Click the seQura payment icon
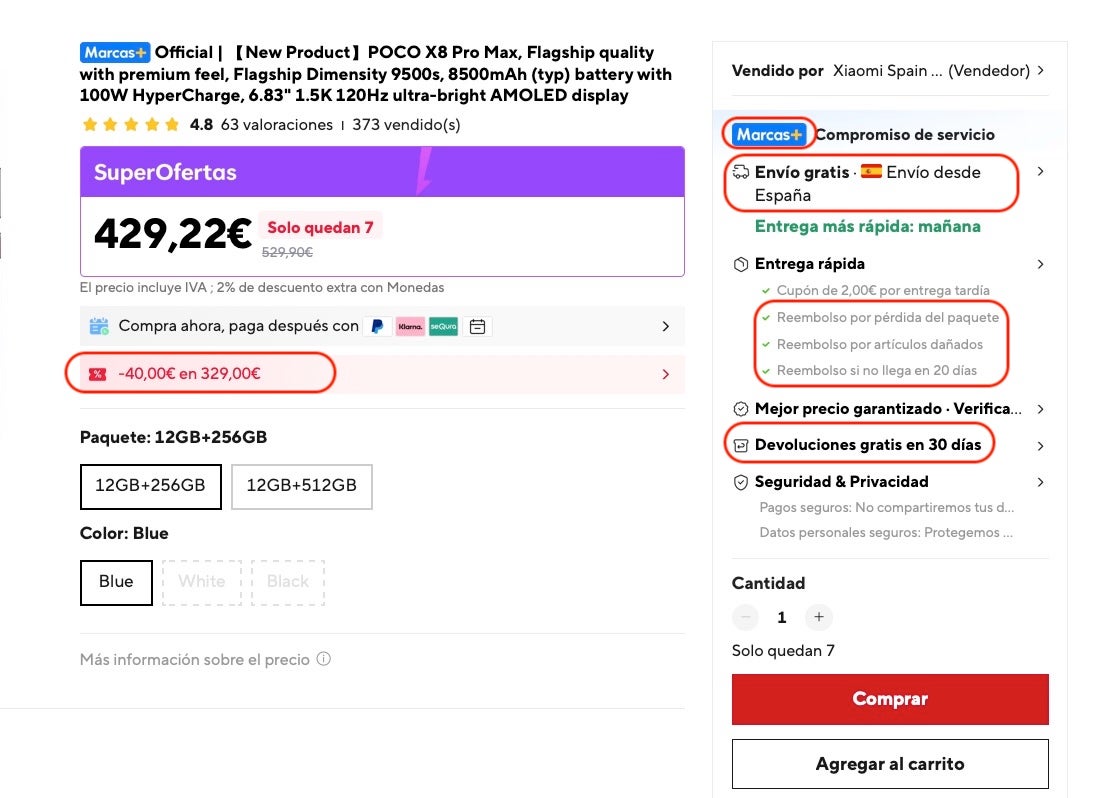The image size is (1095, 798). tap(443, 326)
